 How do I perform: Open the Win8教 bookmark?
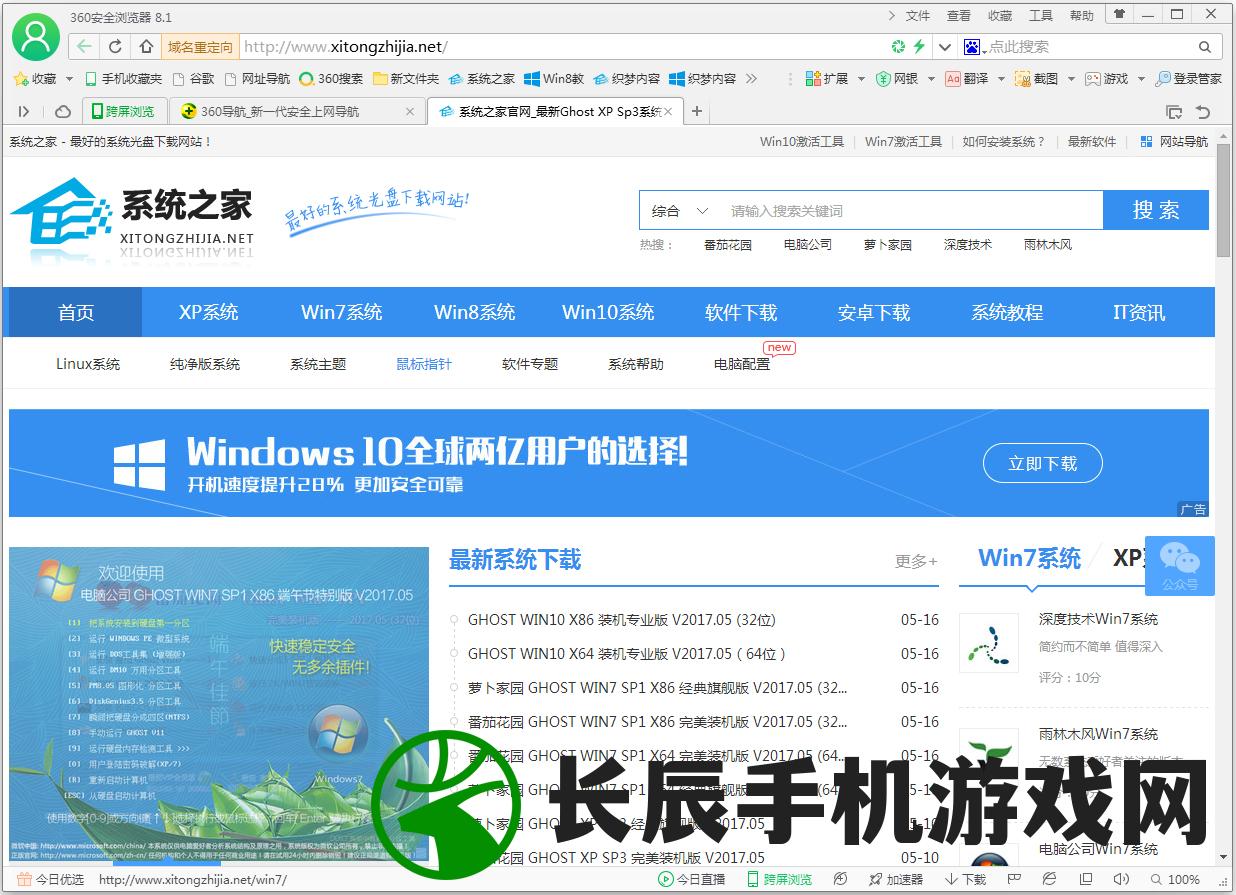[x=555, y=78]
